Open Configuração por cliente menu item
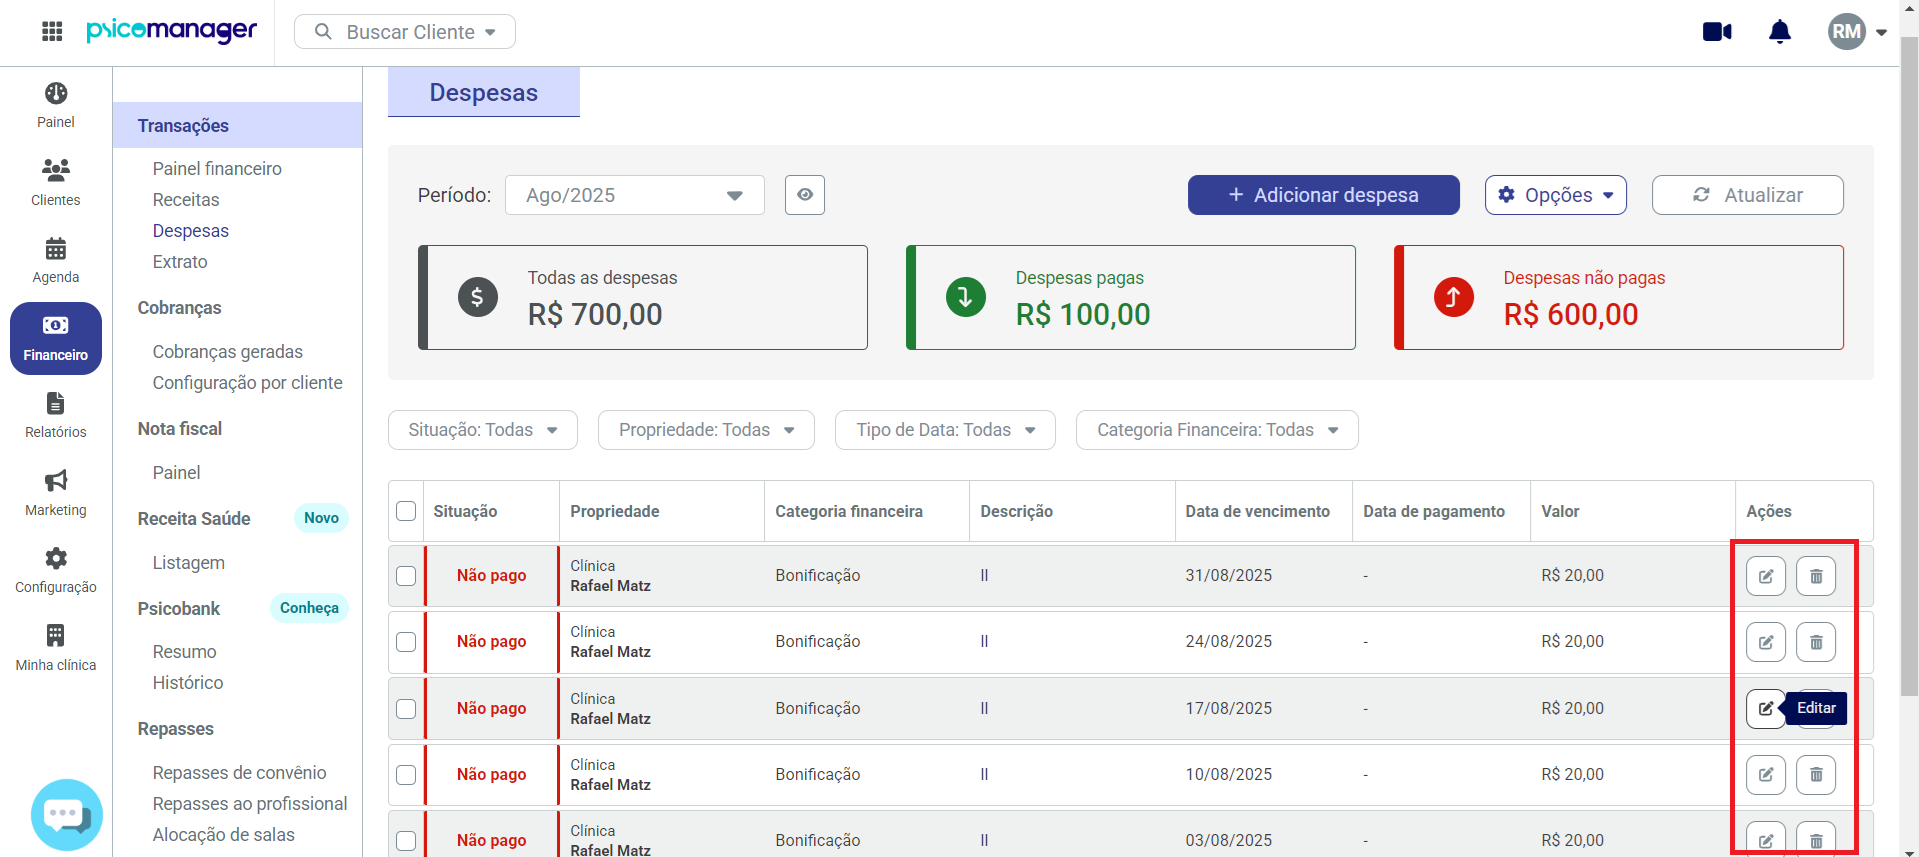Viewport: 1919px width, 857px height. pos(248,383)
